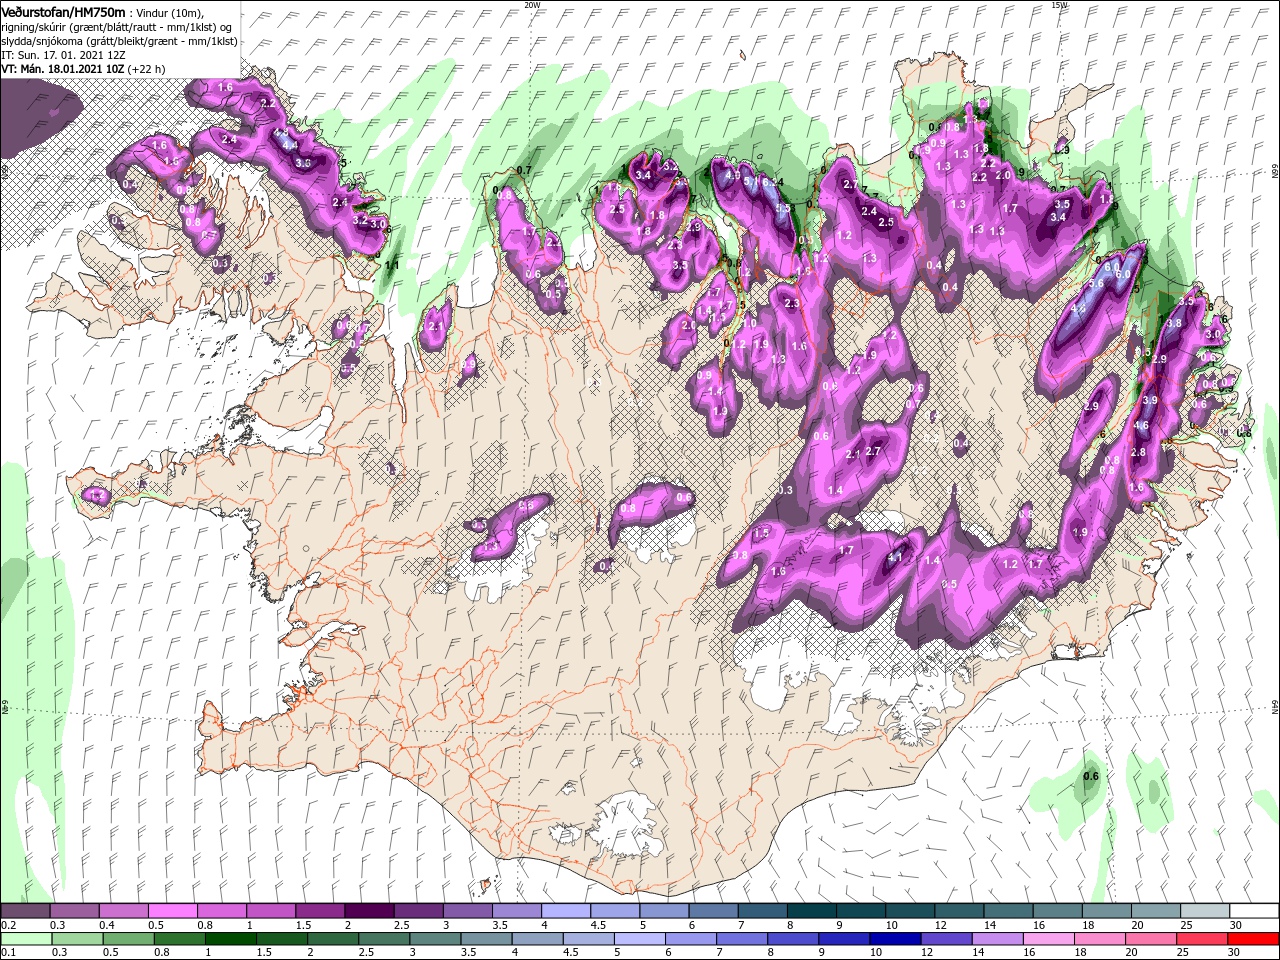Pick snow legend swatch between 4 and 4.5
The image size is (1280, 960).
click(x=566, y=910)
